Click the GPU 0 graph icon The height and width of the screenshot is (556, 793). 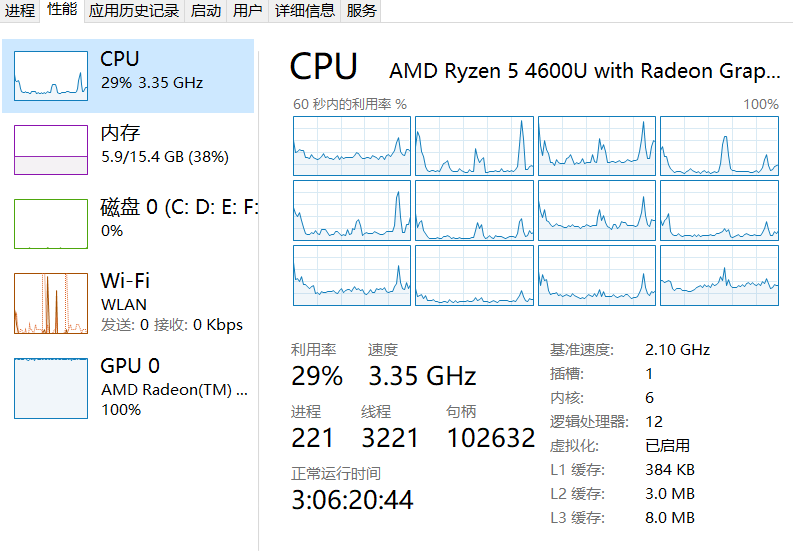(50, 388)
